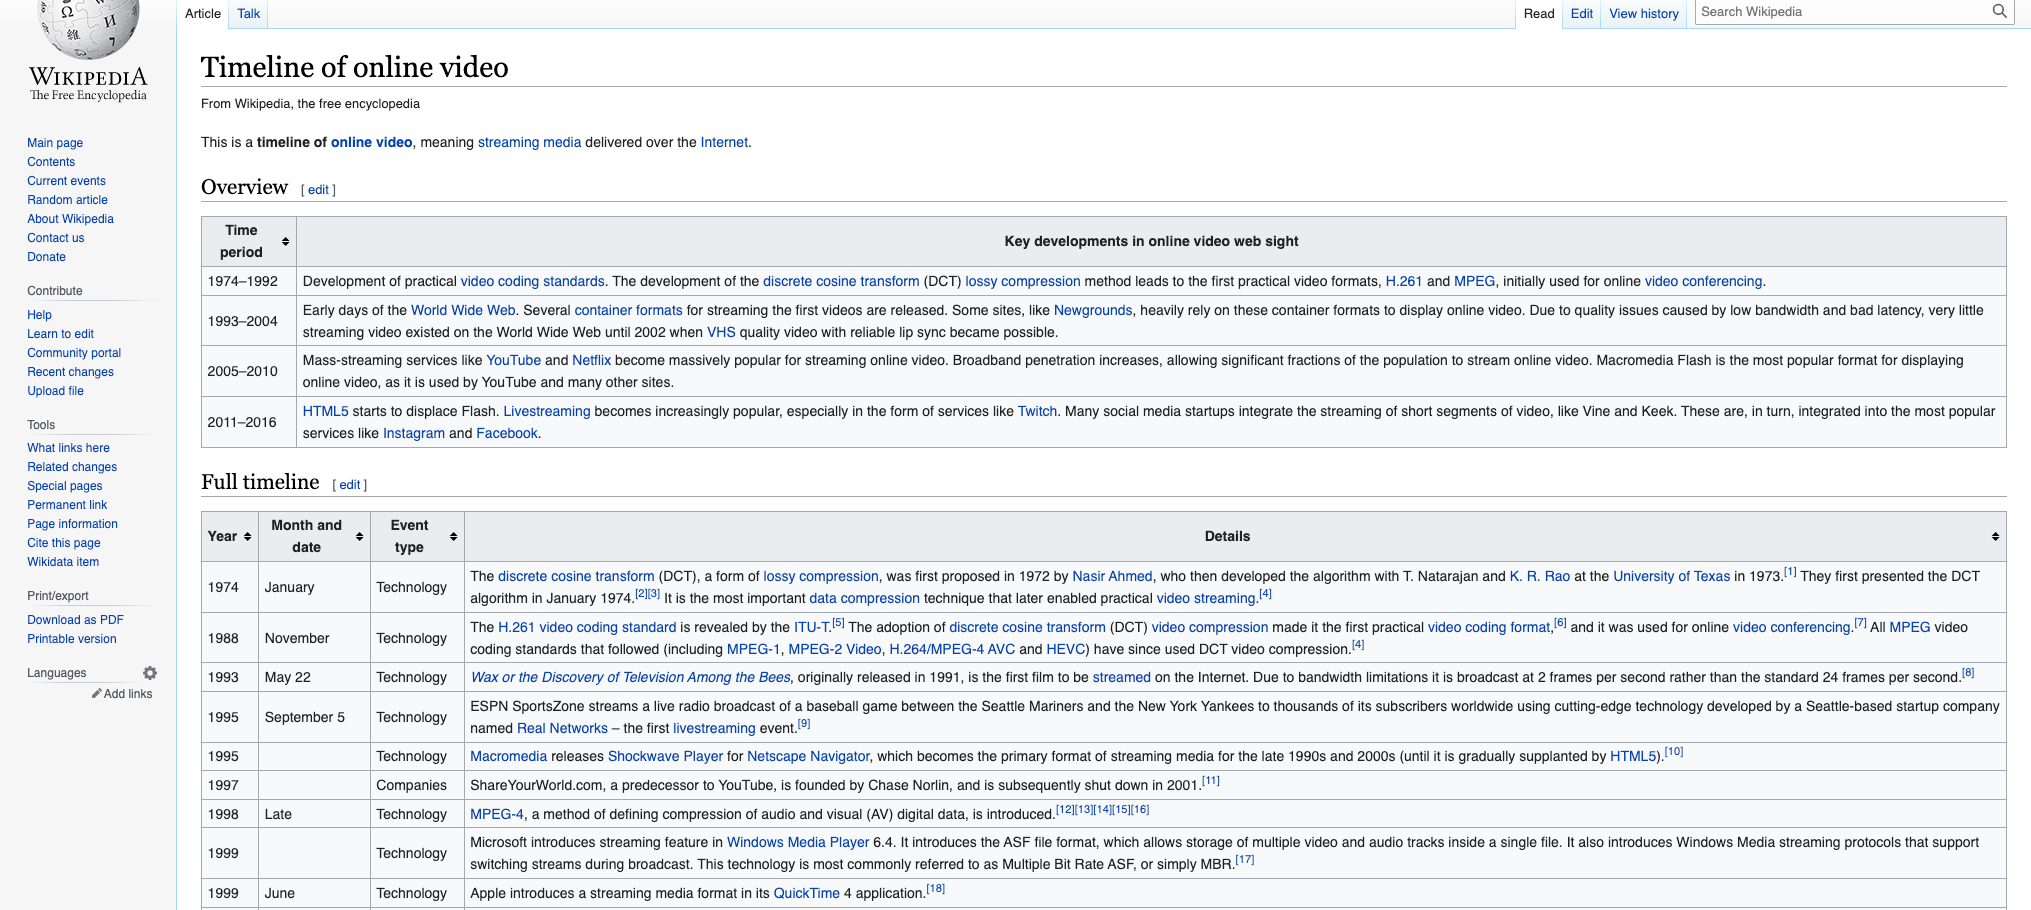2031x910 pixels.
Task: Follow the Internet link in the intro
Action: (x=724, y=142)
